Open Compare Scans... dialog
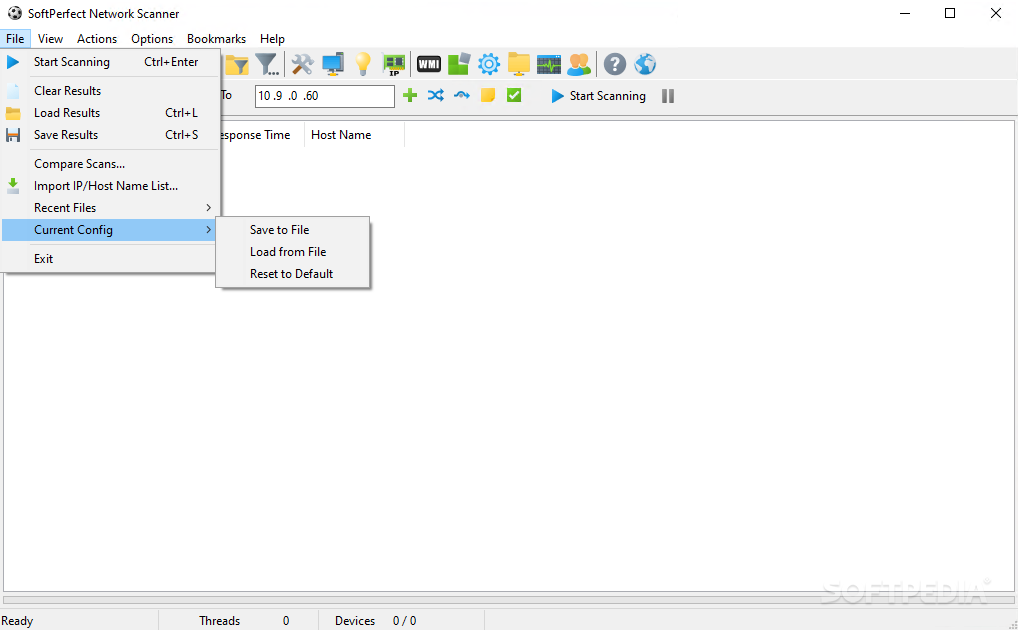 pos(110,164)
